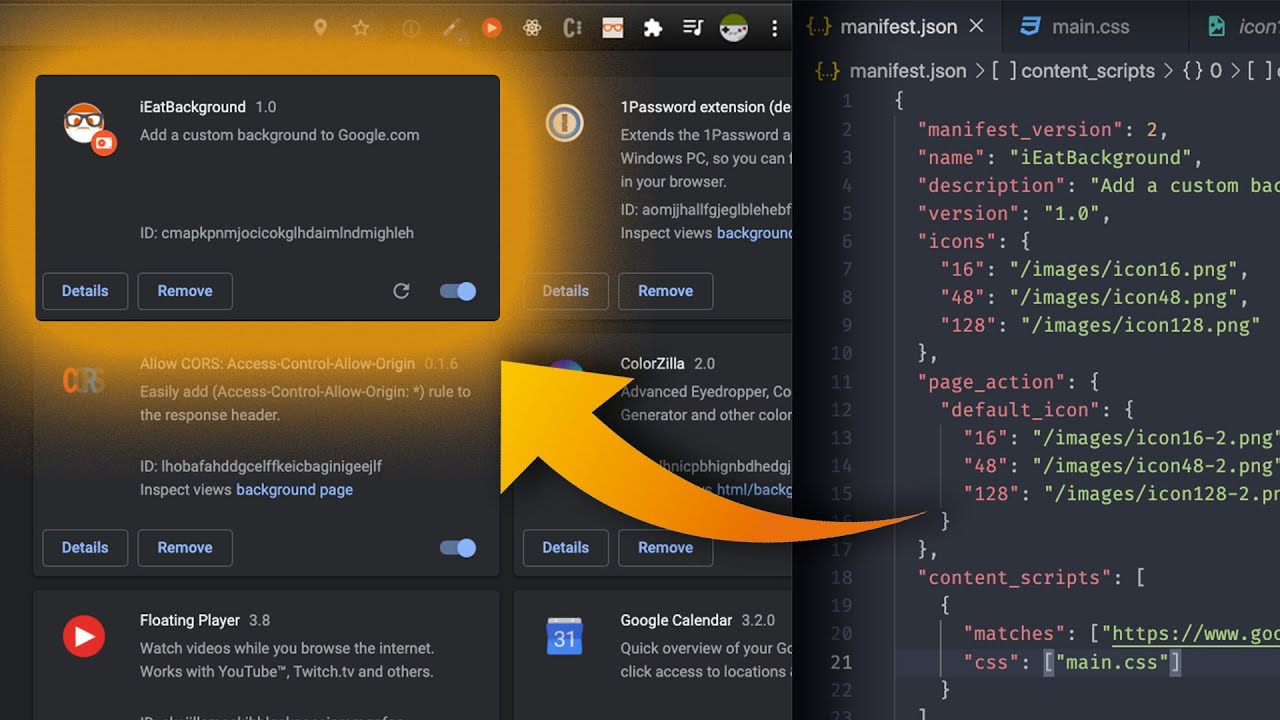Open the Extensions puzzle piece icon
The image size is (1280, 720).
[654, 28]
